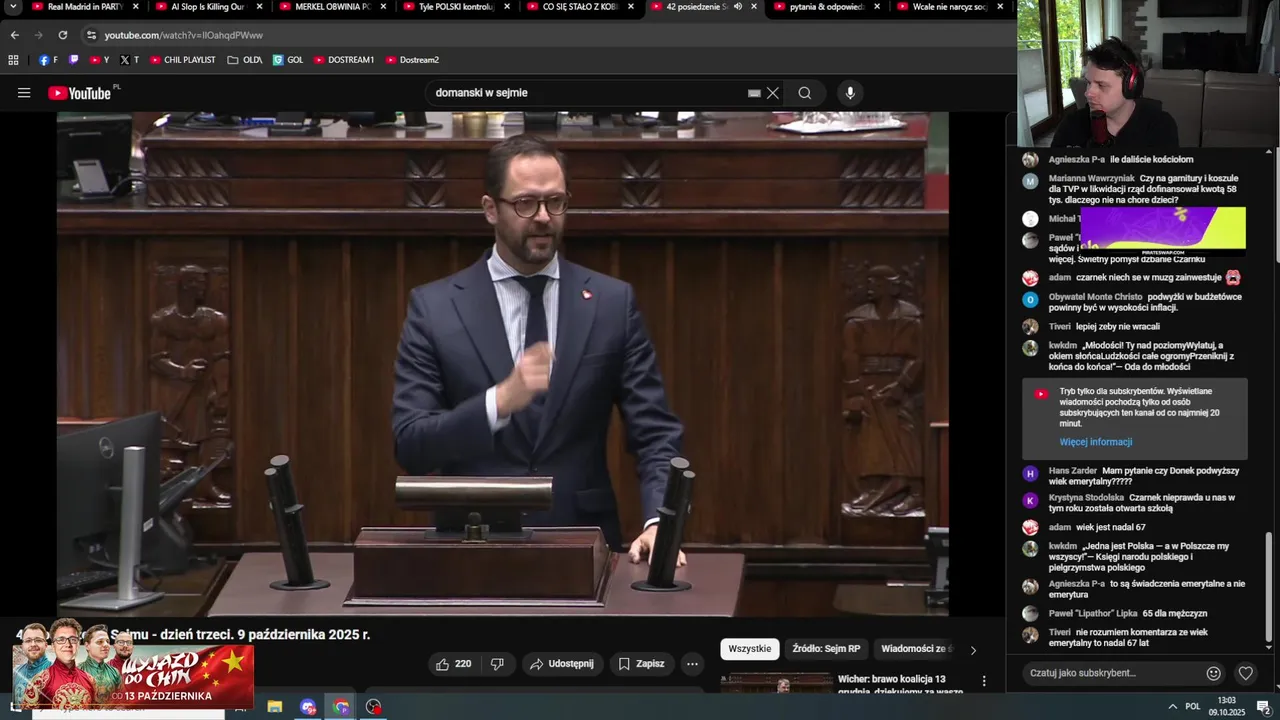The height and width of the screenshot is (720, 1280).
Task: Open the on-screen keyboard icon in search box
Action: click(754, 93)
